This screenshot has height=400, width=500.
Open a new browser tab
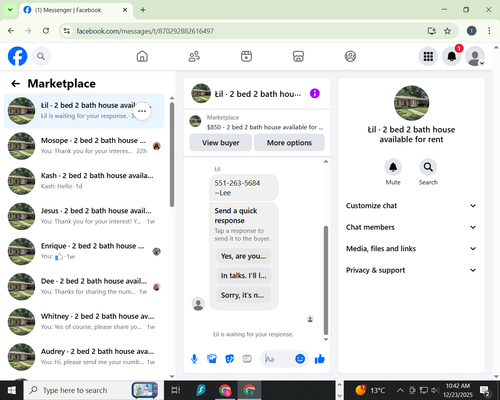[x=143, y=10]
